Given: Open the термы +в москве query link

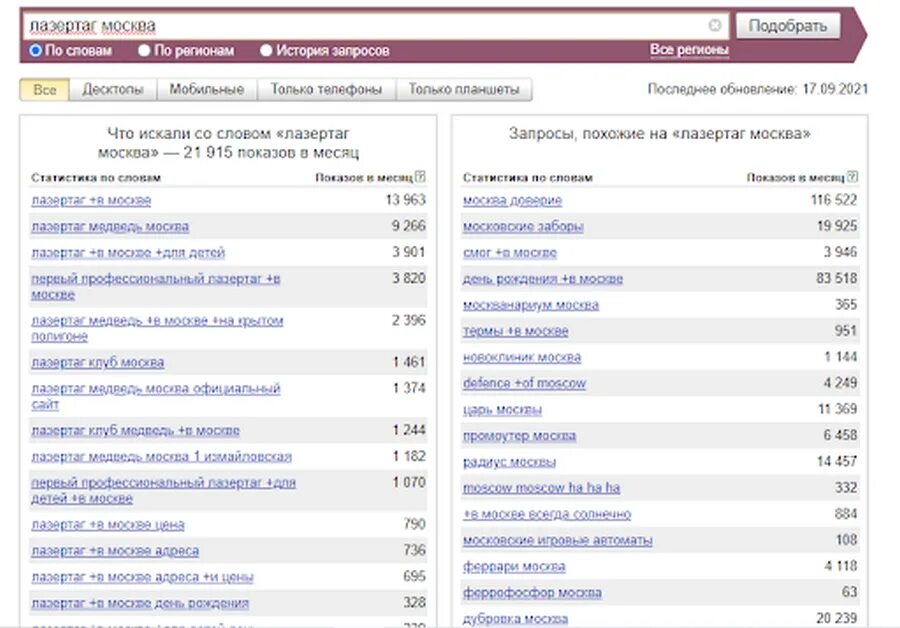Looking at the screenshot, I should [515, 331].
